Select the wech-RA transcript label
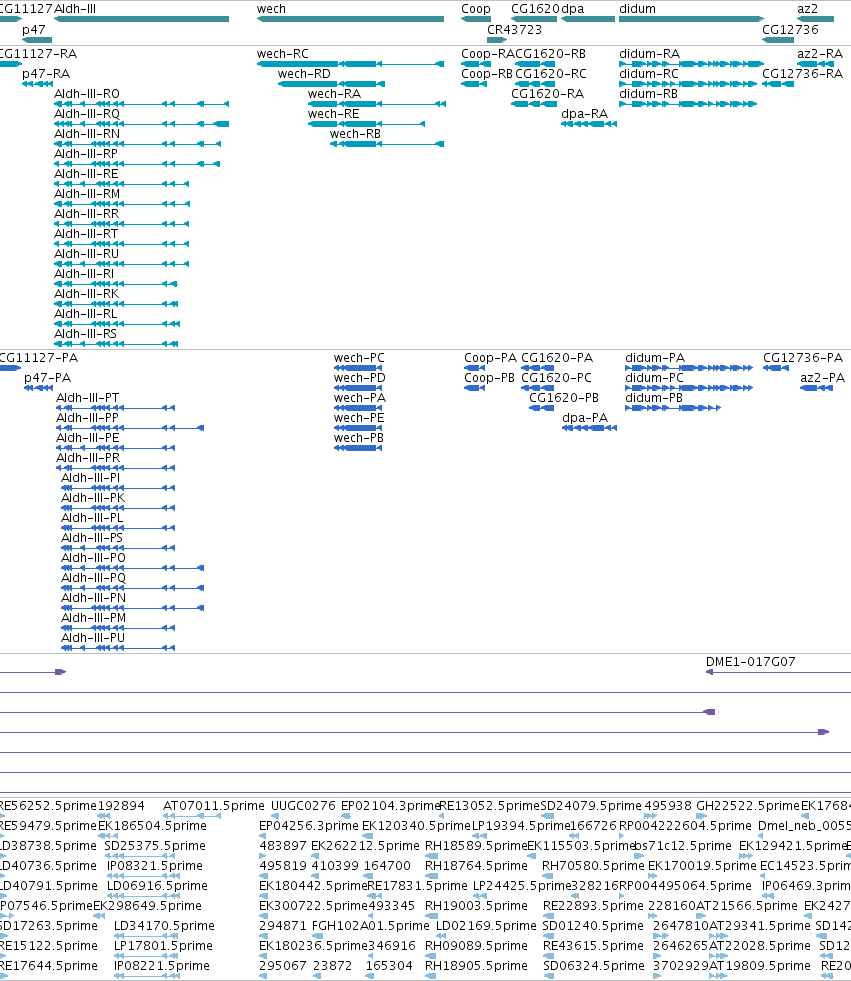851x981 pixels. pos(334,94)
